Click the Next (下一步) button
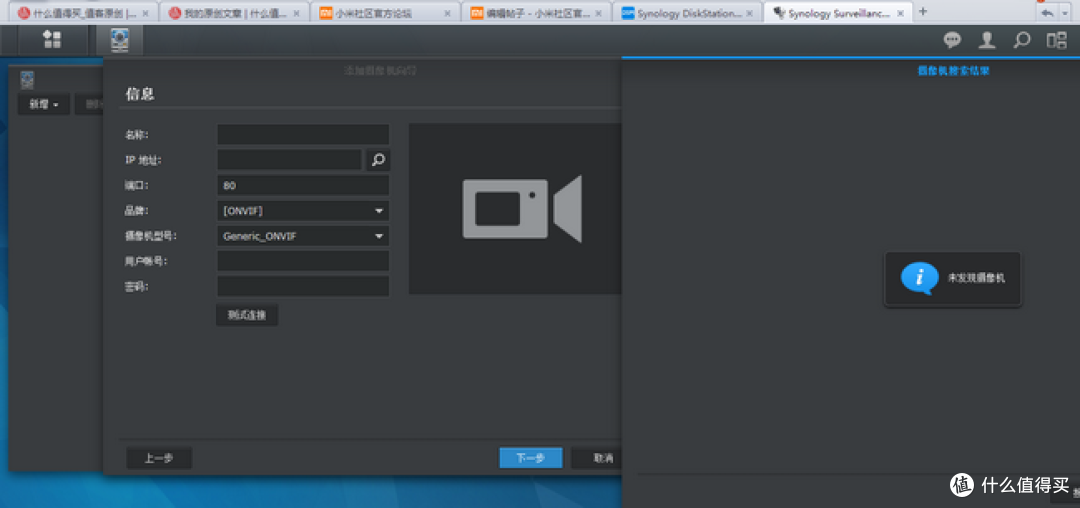Viewport: 1080px width, 508px height. tap(530, 458)
